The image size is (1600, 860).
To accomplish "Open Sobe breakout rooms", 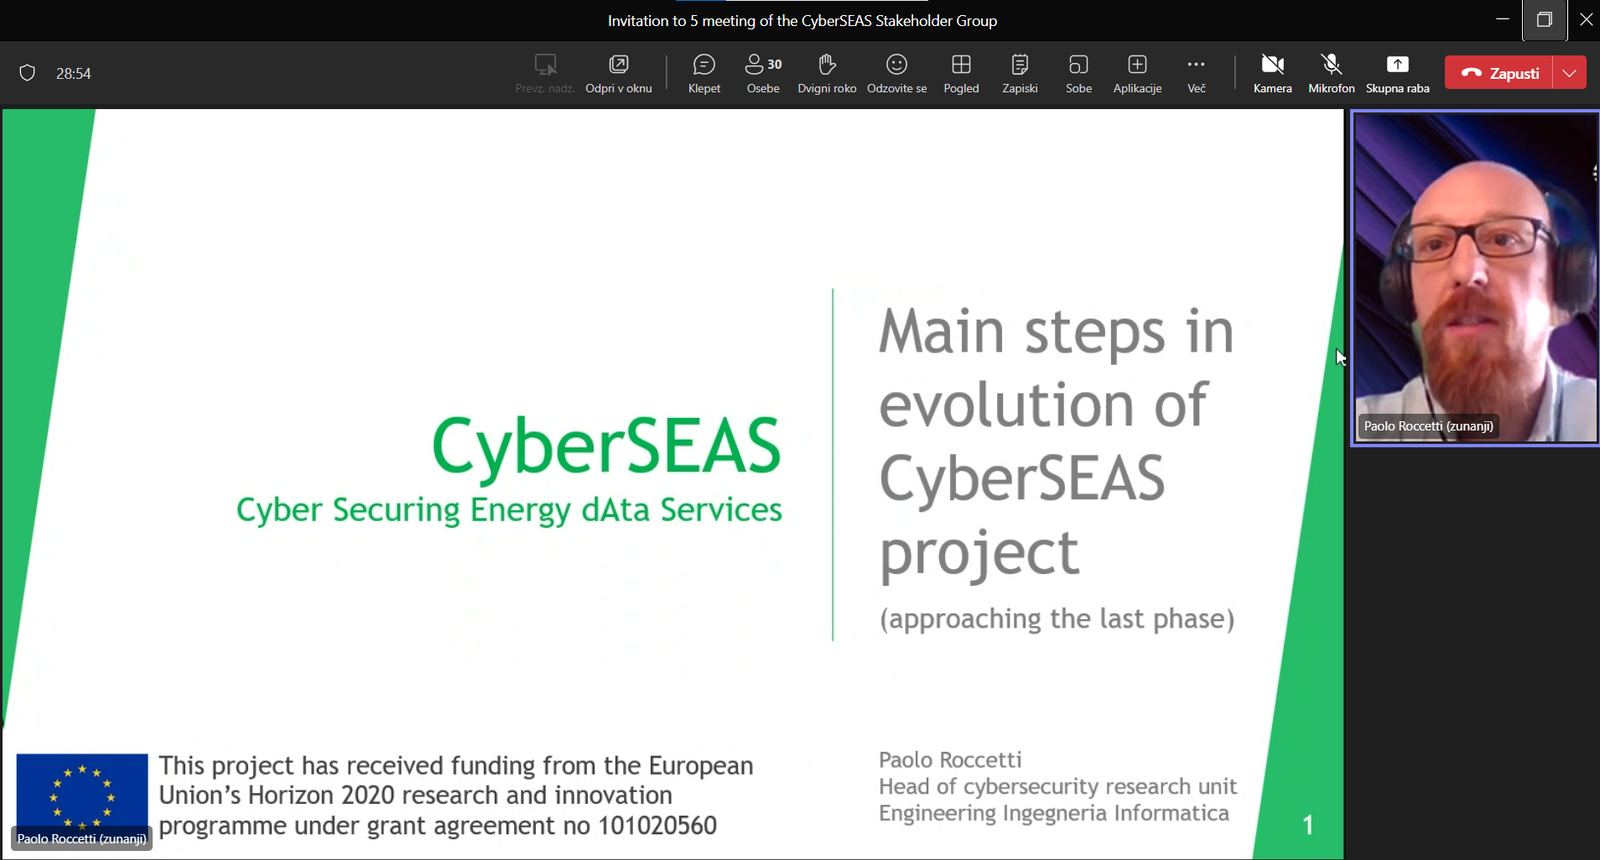I will coord(1078,74).
